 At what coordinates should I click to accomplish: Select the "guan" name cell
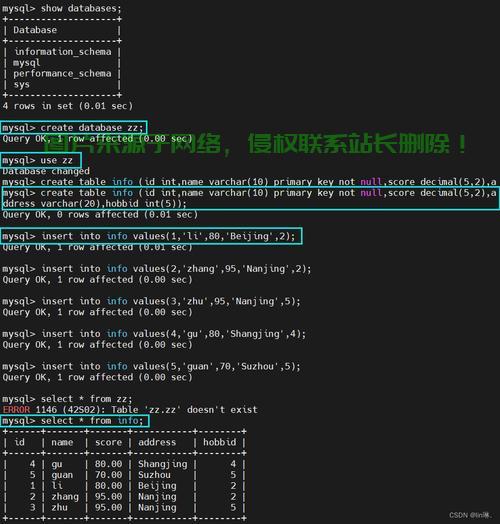[62, 475]
